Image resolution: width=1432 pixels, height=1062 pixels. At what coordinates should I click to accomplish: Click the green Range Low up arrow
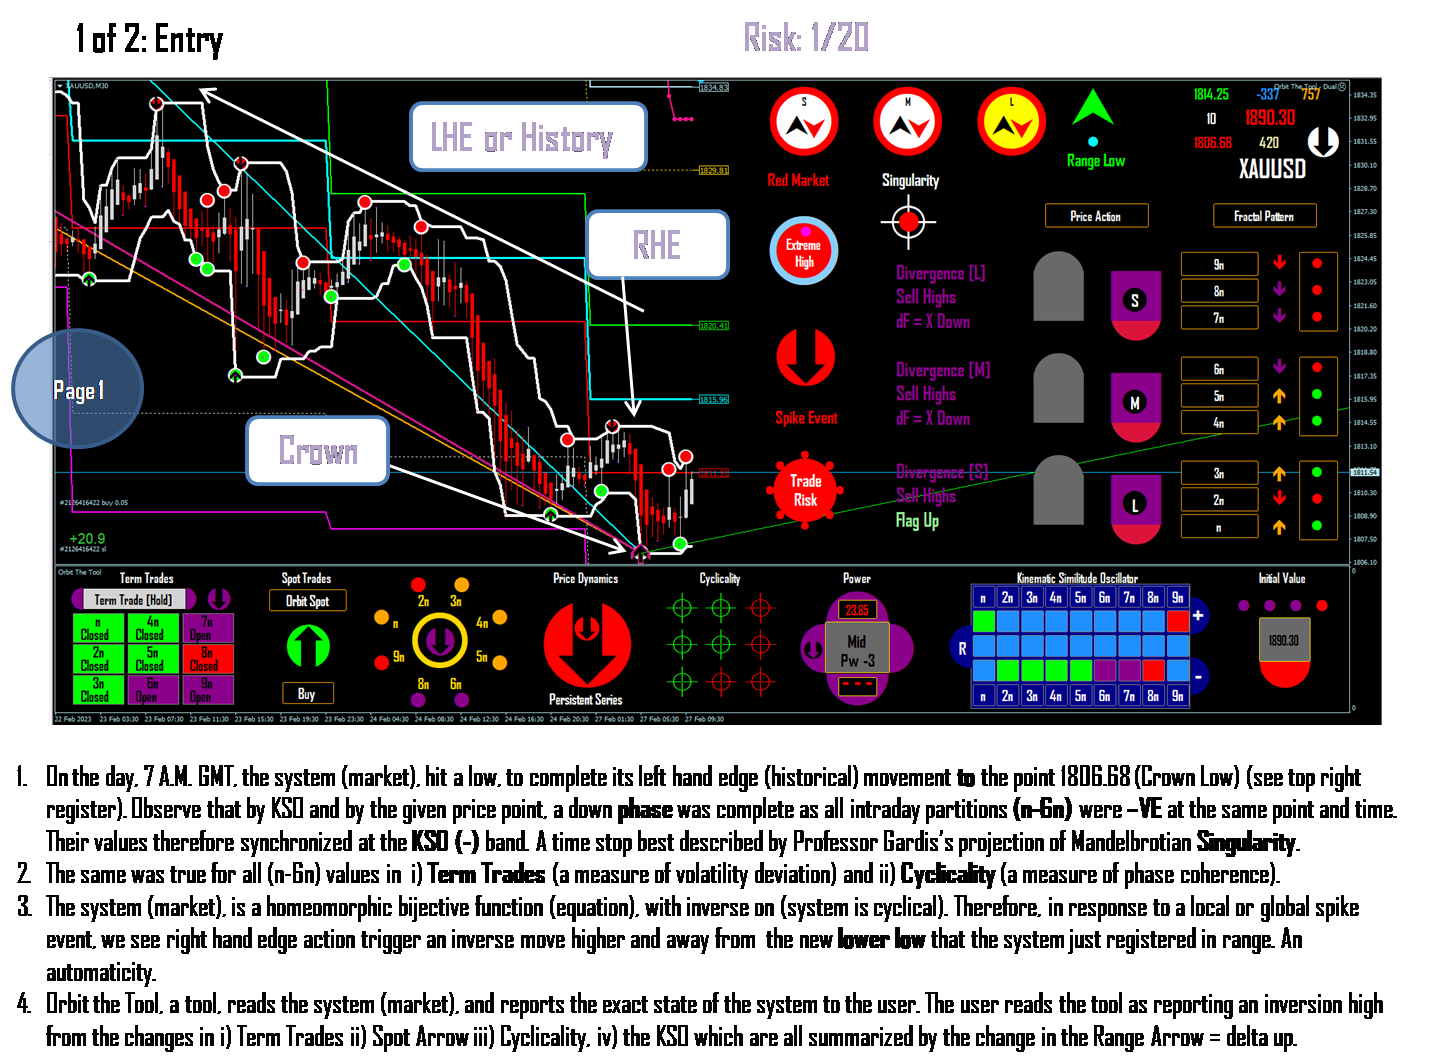1093,108
